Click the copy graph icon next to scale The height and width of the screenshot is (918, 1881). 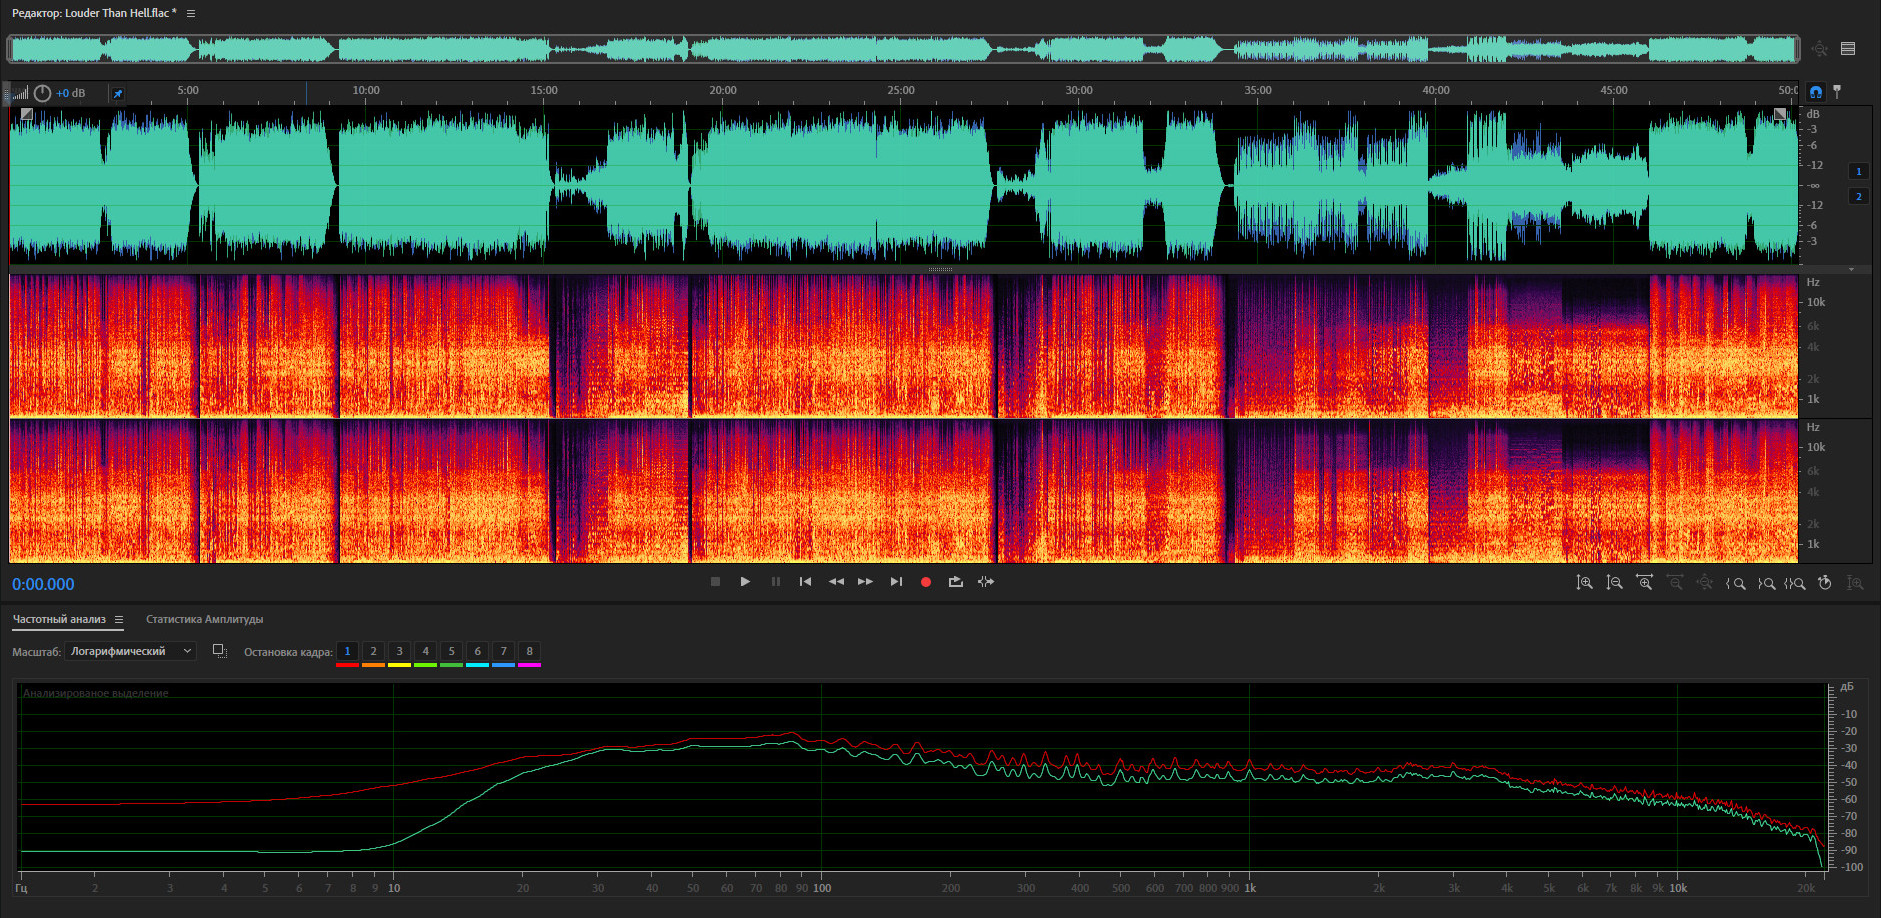click(x=220, y=651)
